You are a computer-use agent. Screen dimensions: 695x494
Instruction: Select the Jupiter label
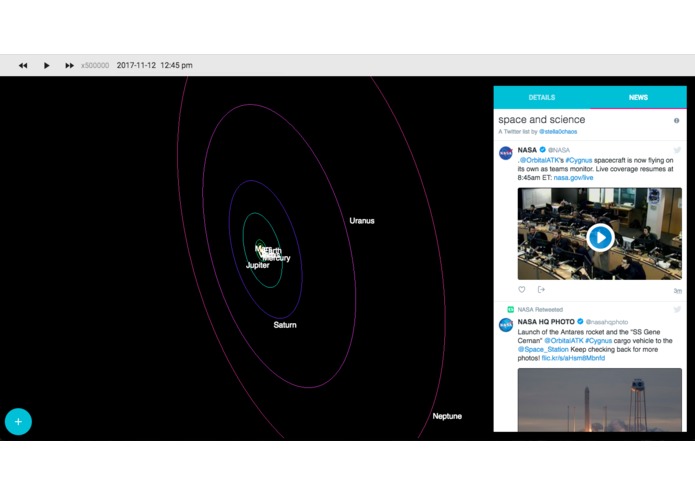tap(258, 265)
